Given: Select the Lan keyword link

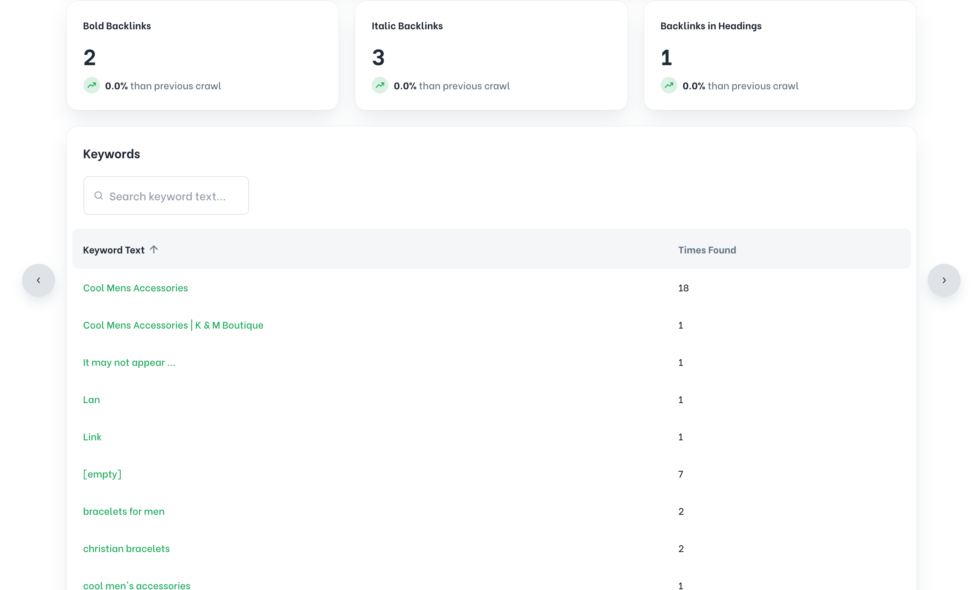Looking at the screenshot, I should coord(91,399).
